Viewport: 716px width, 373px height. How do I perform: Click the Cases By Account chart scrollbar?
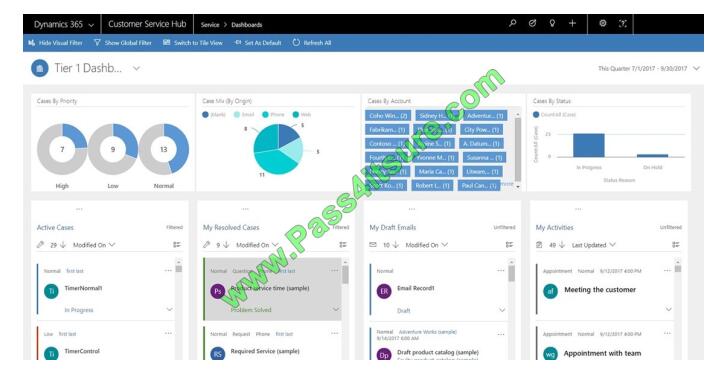[517, 150]
